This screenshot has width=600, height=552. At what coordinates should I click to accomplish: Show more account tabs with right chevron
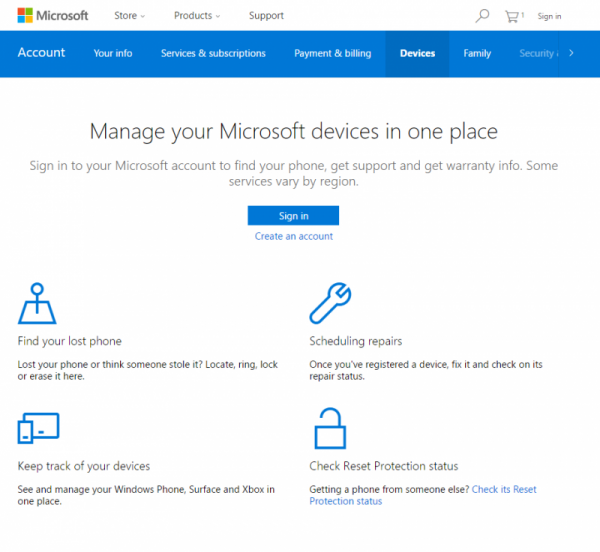[x=571, y=53]
